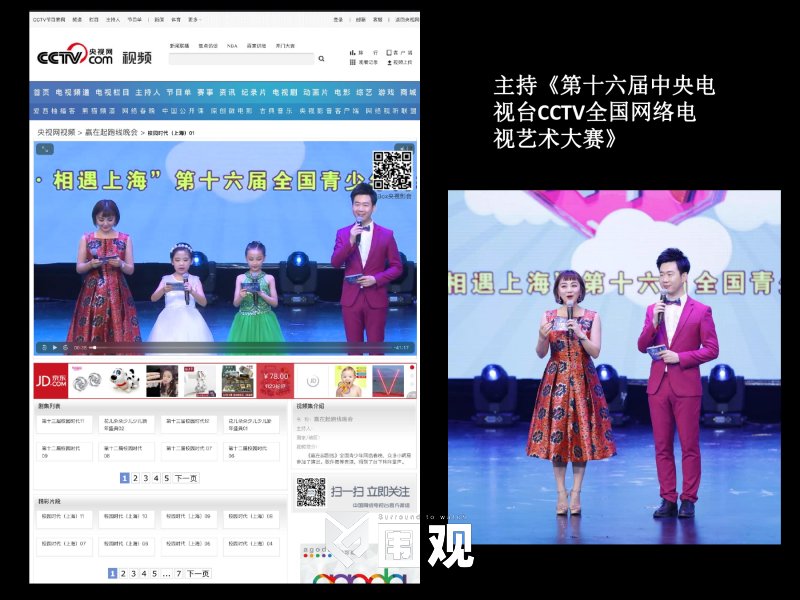Select the 电视剧 navigation menu item

[284, 92]
